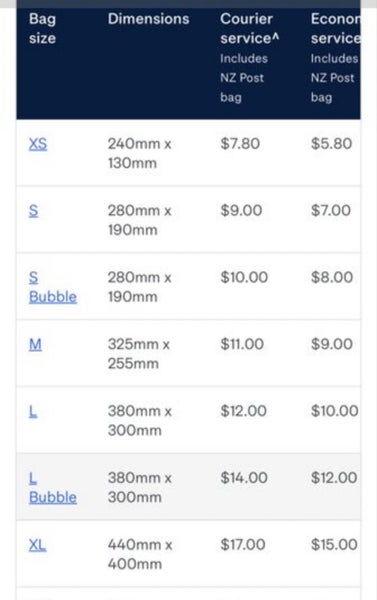Open the L bag size link
This screenshot has width=377, height=600.
pos(33,411)
